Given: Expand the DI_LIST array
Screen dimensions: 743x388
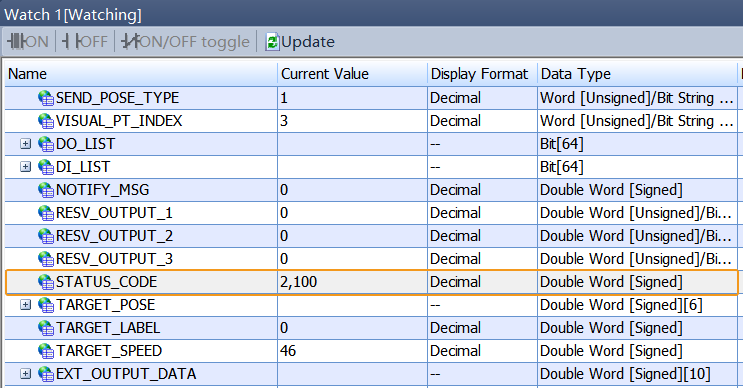Looking at the screenshot, I should tap(26, 167).
